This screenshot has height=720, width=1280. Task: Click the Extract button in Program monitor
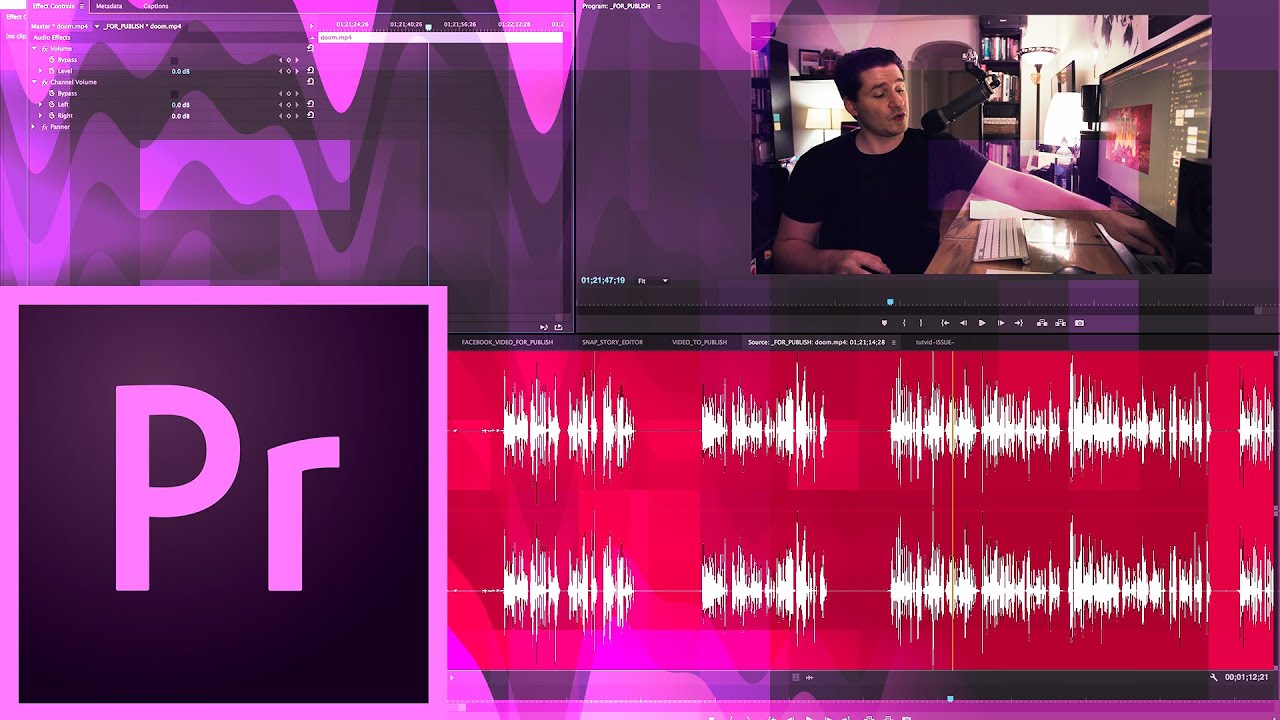(x=1060, y=323)
